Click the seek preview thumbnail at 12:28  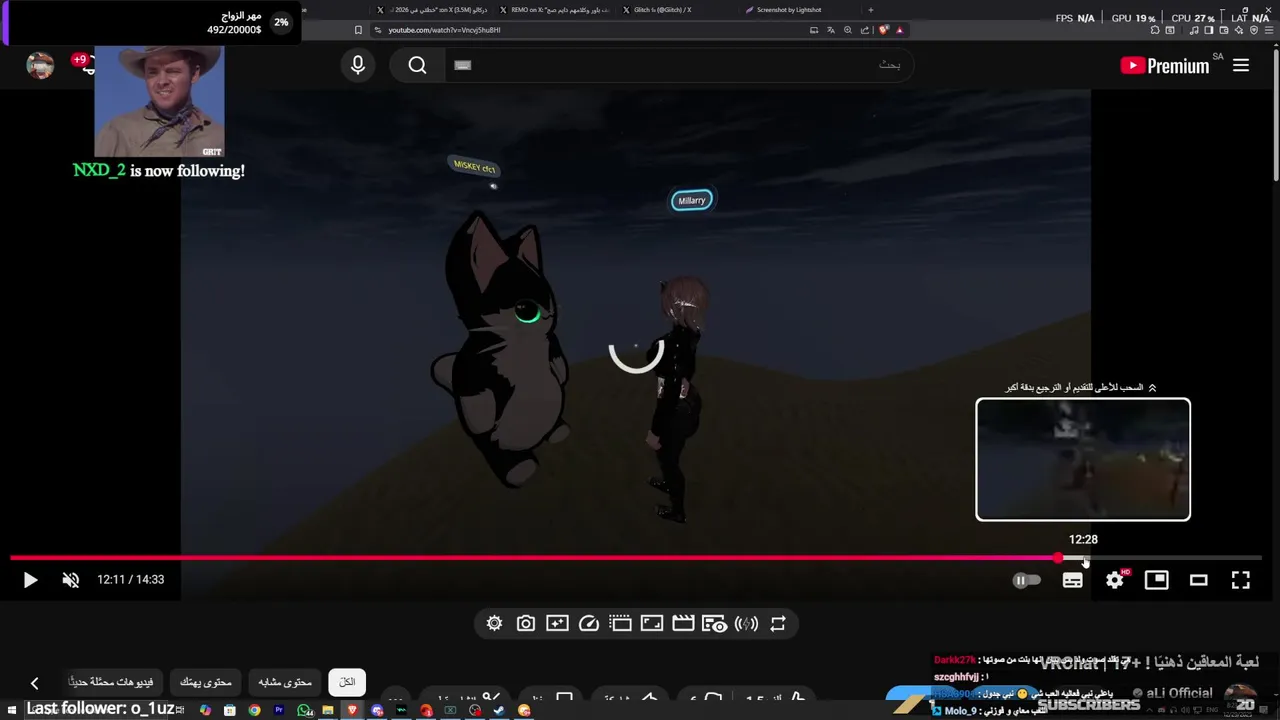point(1083,459)
